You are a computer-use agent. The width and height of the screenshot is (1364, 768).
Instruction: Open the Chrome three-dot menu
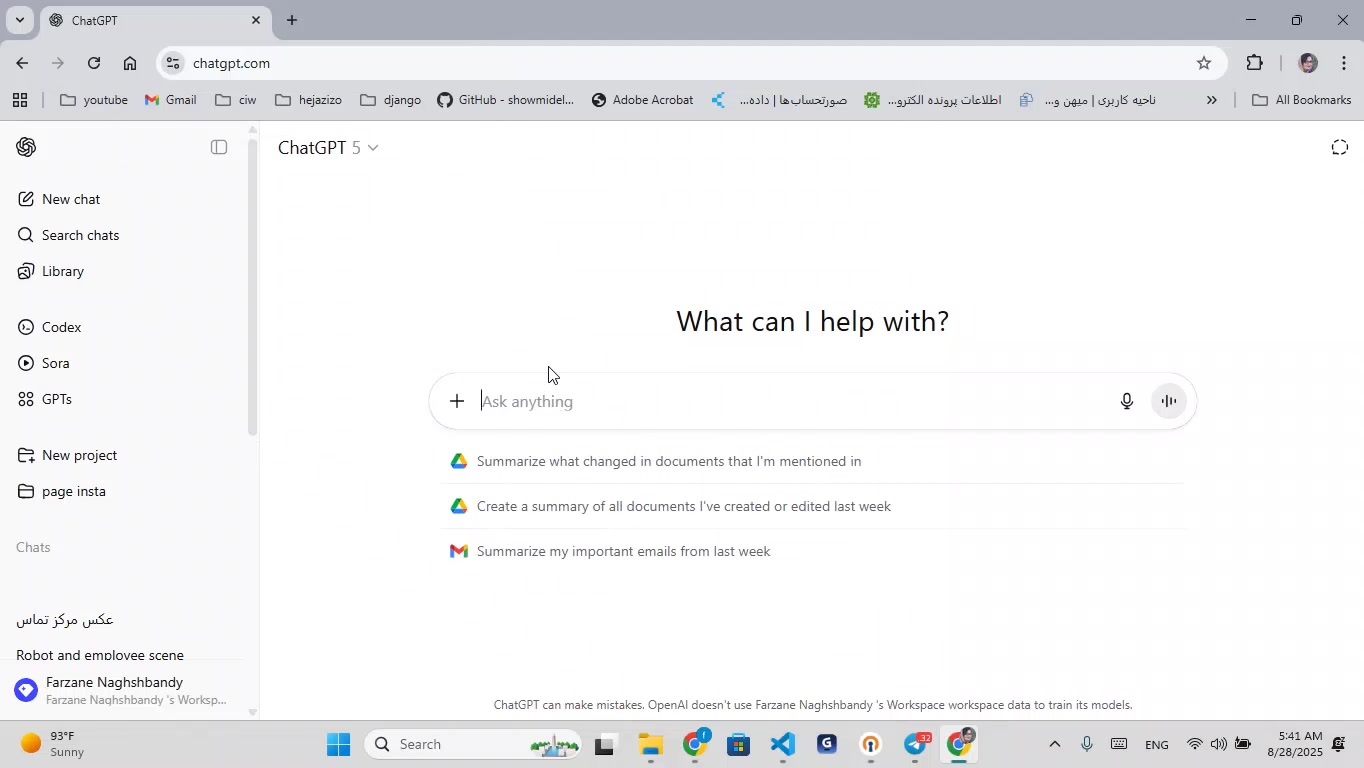coord(1343,63)
